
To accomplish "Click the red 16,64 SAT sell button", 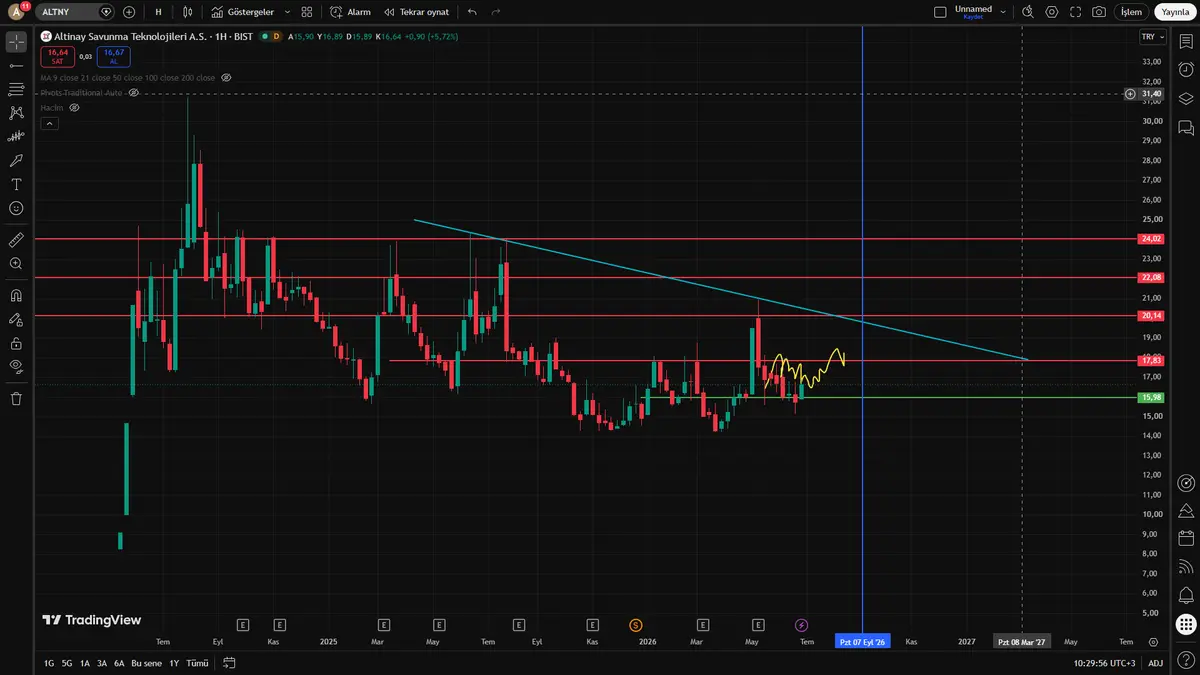I will coord(57,56).
